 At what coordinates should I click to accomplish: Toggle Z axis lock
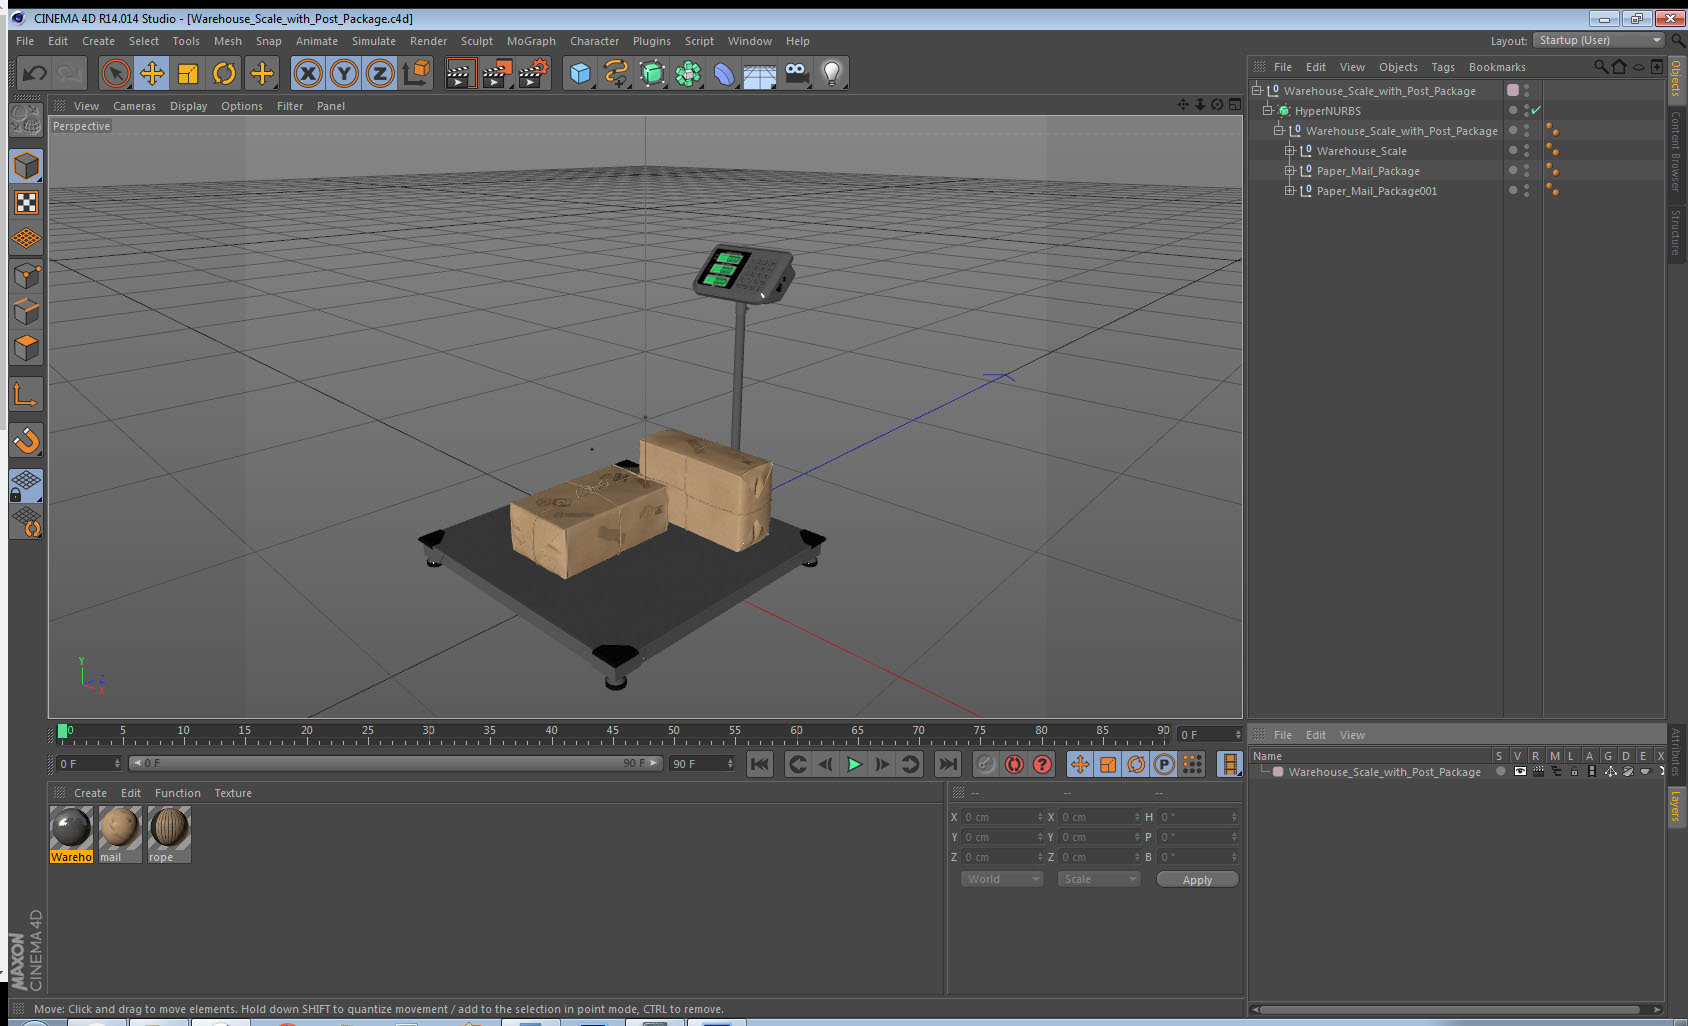(381, 73)
